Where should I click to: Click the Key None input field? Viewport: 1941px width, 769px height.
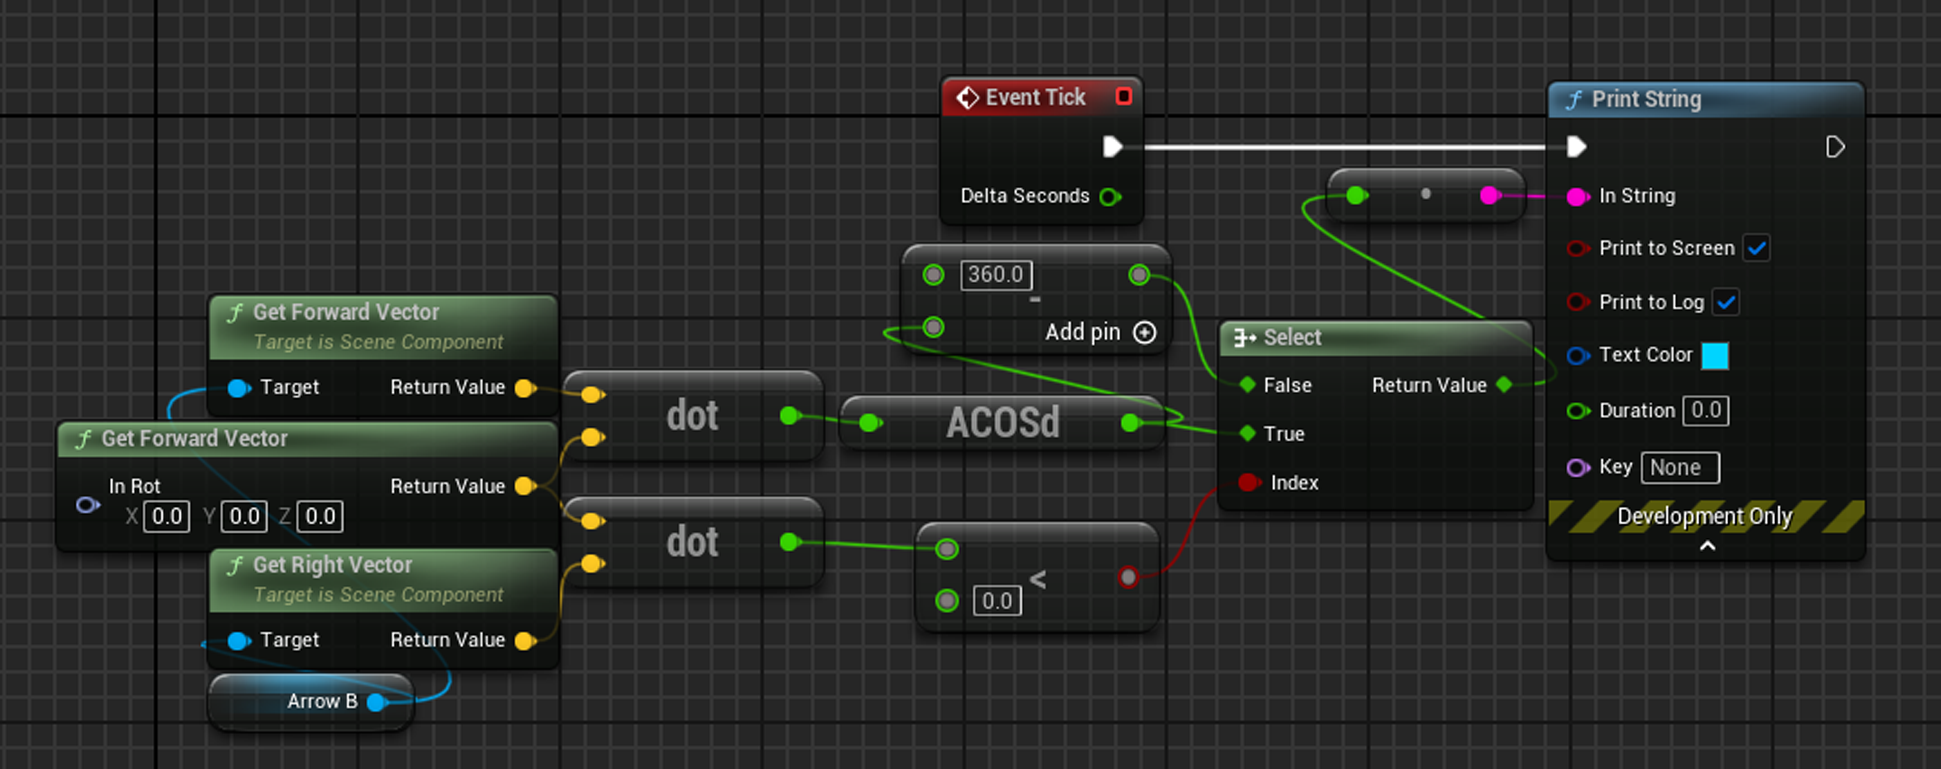(1680, 467)
